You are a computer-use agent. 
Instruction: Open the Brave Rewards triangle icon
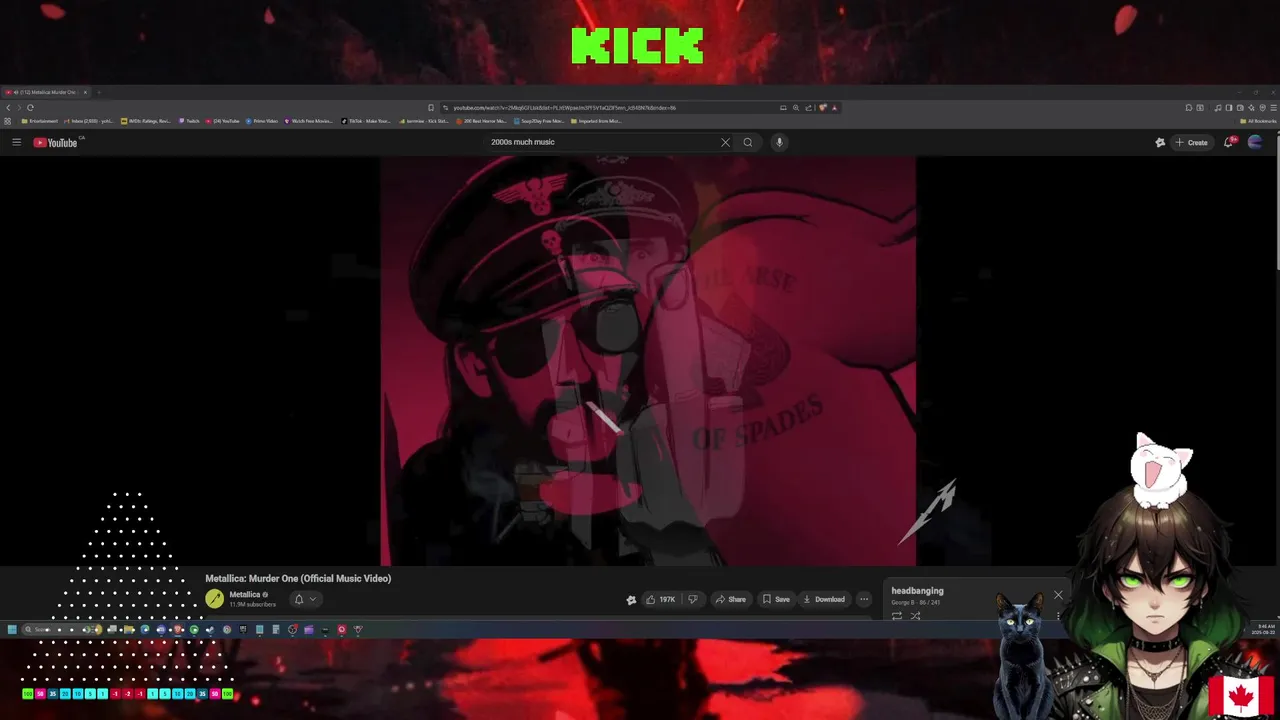coord(834,107)
